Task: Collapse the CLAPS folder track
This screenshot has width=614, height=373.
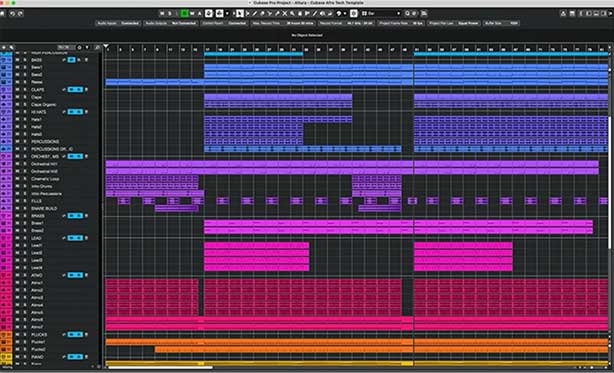Action: pos(4,90)
